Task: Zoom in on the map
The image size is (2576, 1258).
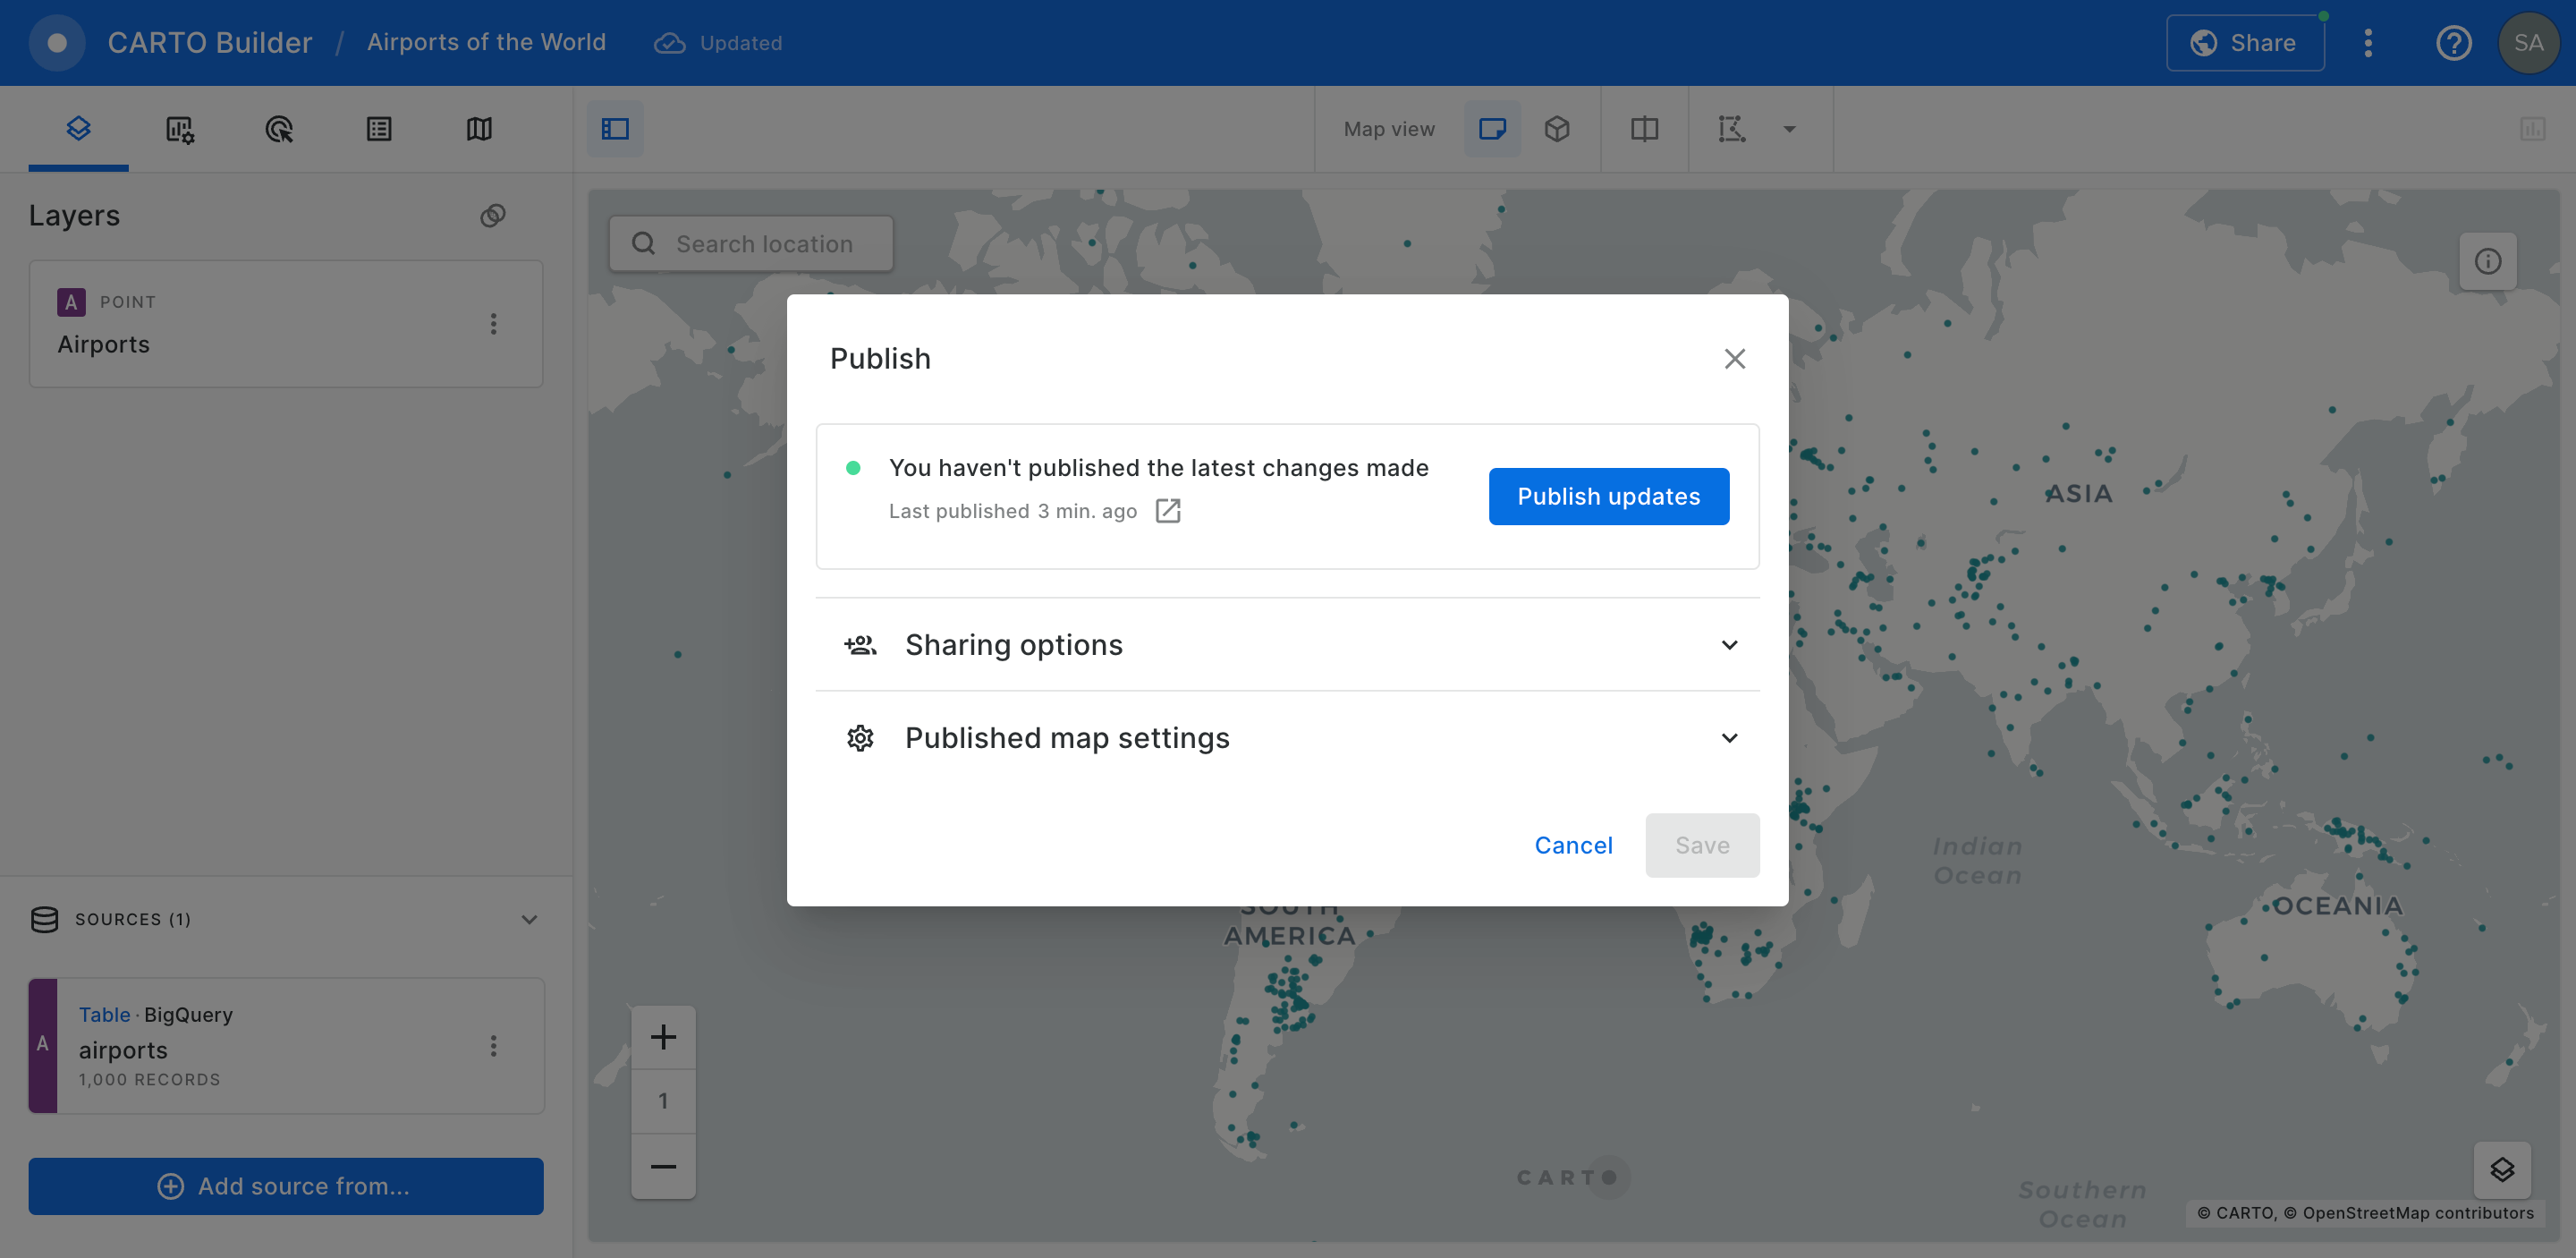Action: [663, 1037]
